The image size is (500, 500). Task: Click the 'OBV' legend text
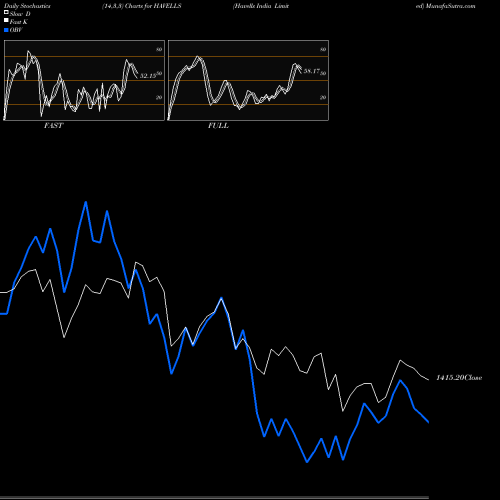[16, 30]
